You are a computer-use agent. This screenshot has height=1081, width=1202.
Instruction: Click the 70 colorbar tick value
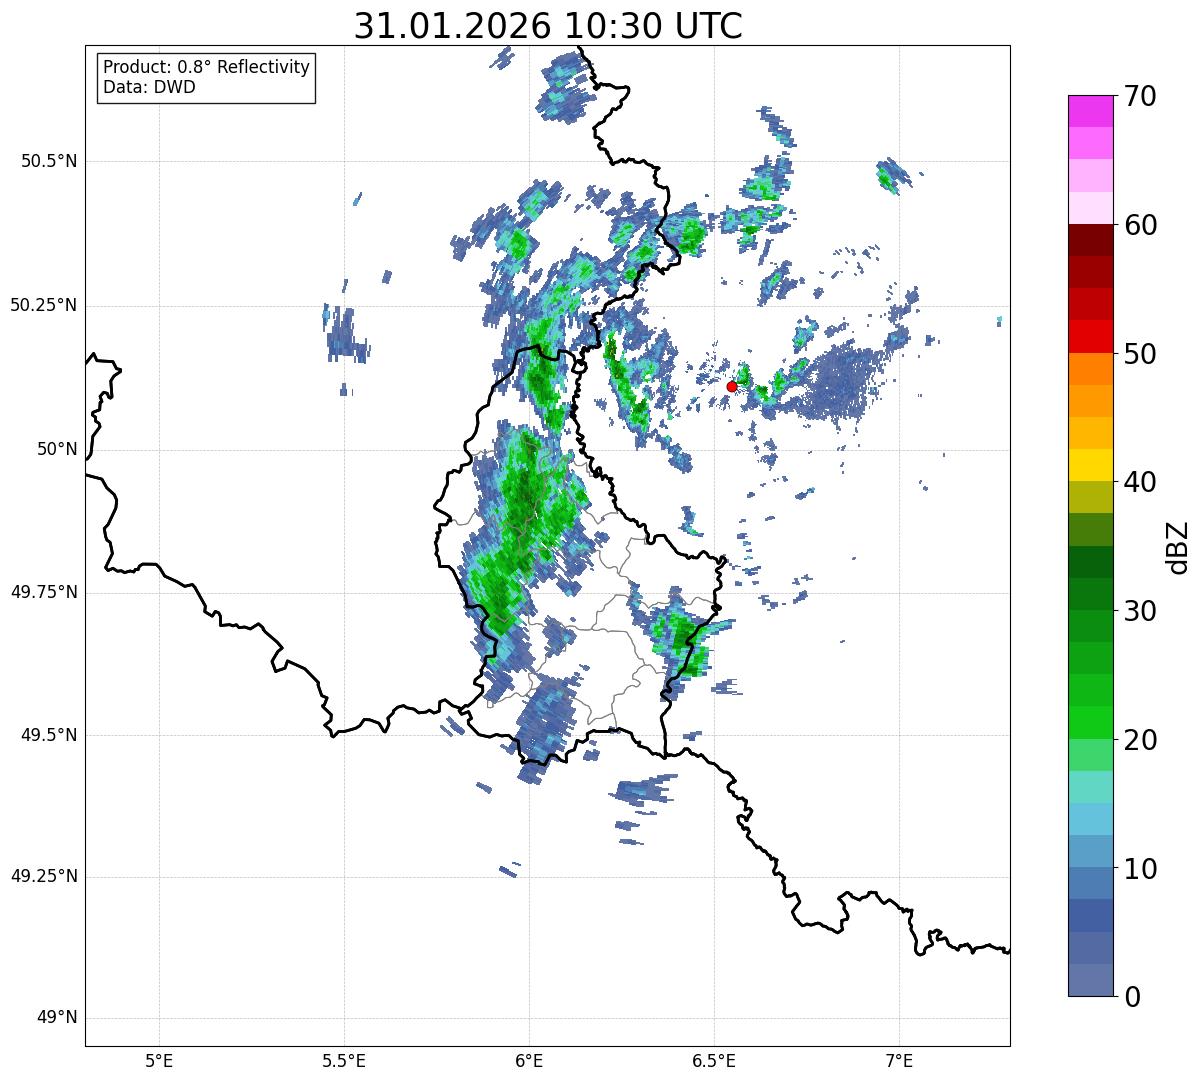1140,97
